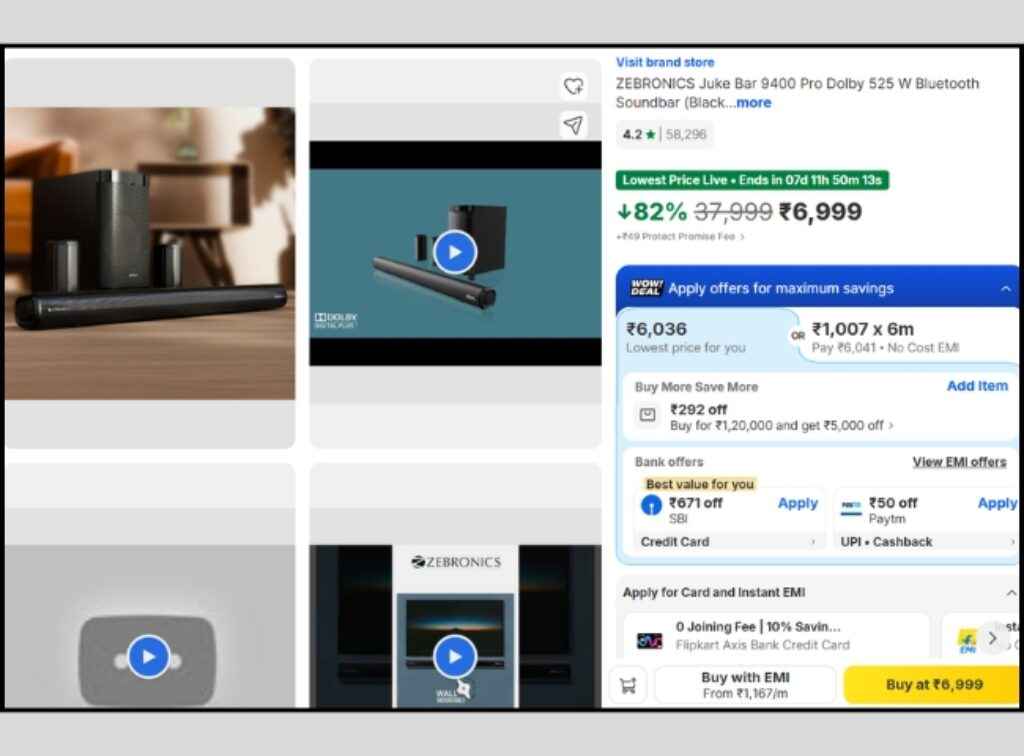Visit brand store link
This screenshot has height=756, width=1024.
pos(665,62)
